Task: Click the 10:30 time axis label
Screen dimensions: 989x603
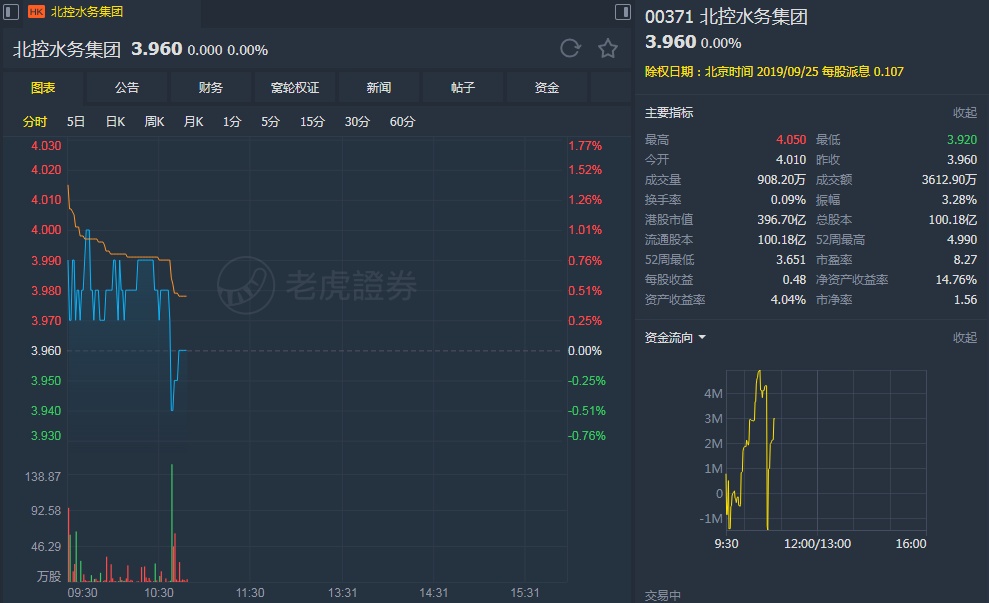Action: 159,593
